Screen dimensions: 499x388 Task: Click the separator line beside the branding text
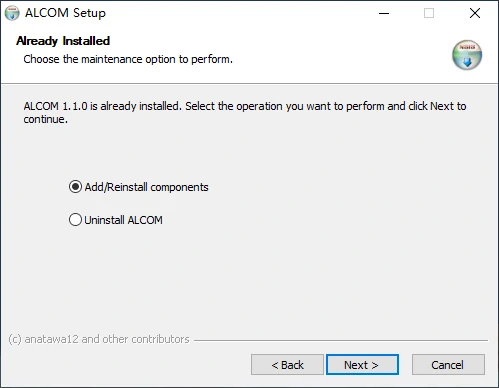click(x=341, y=340)
